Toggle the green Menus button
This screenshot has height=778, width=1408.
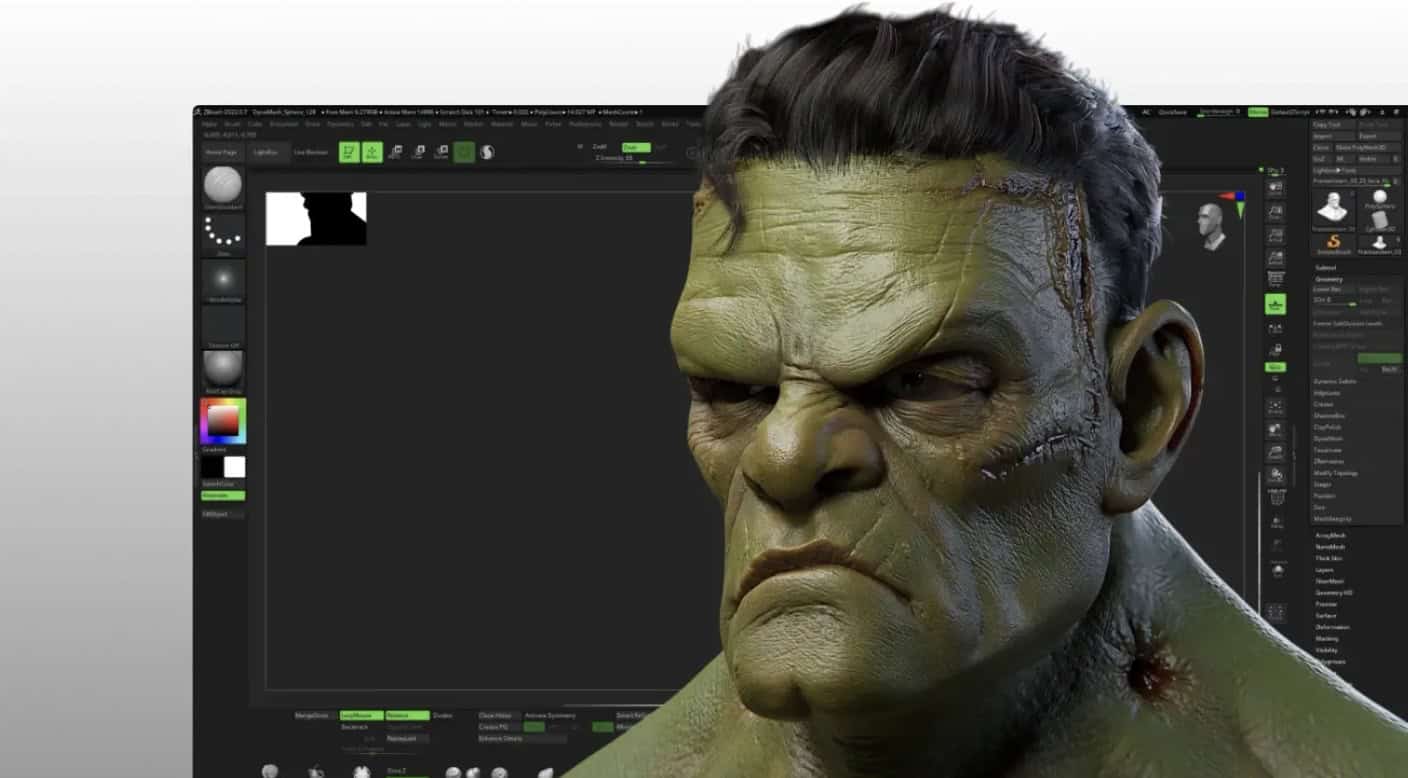(1257, 112)
